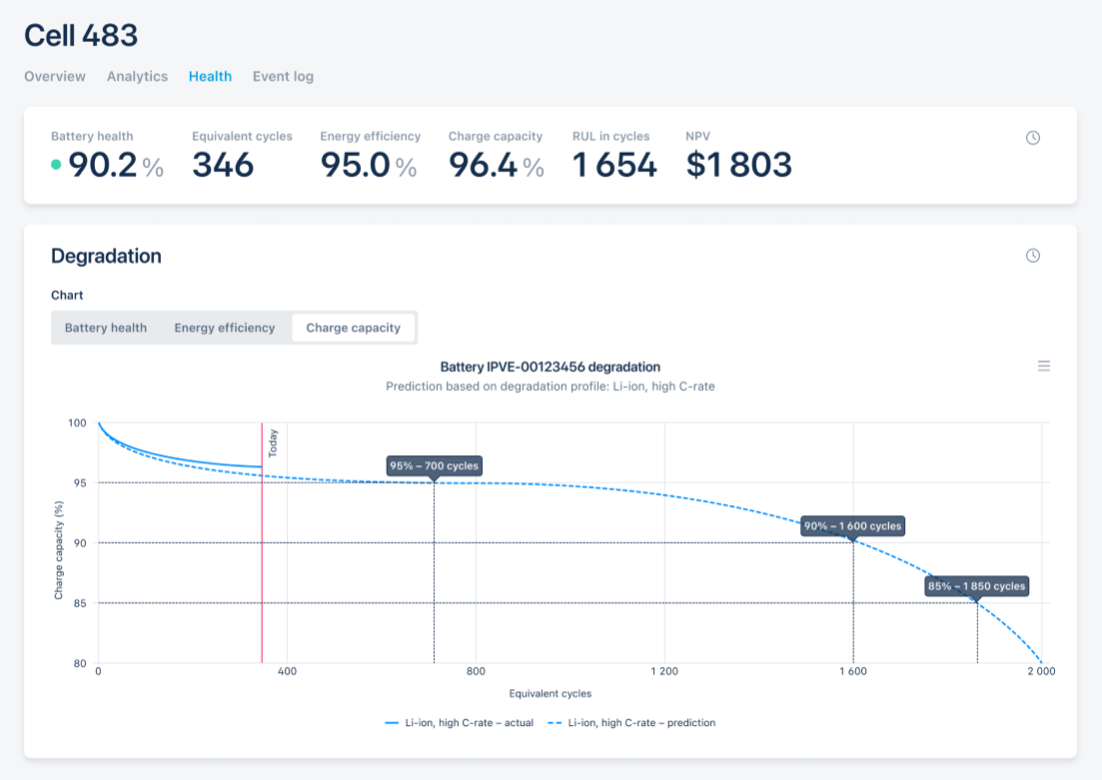Go to the Event log tab

click(283, 76)
